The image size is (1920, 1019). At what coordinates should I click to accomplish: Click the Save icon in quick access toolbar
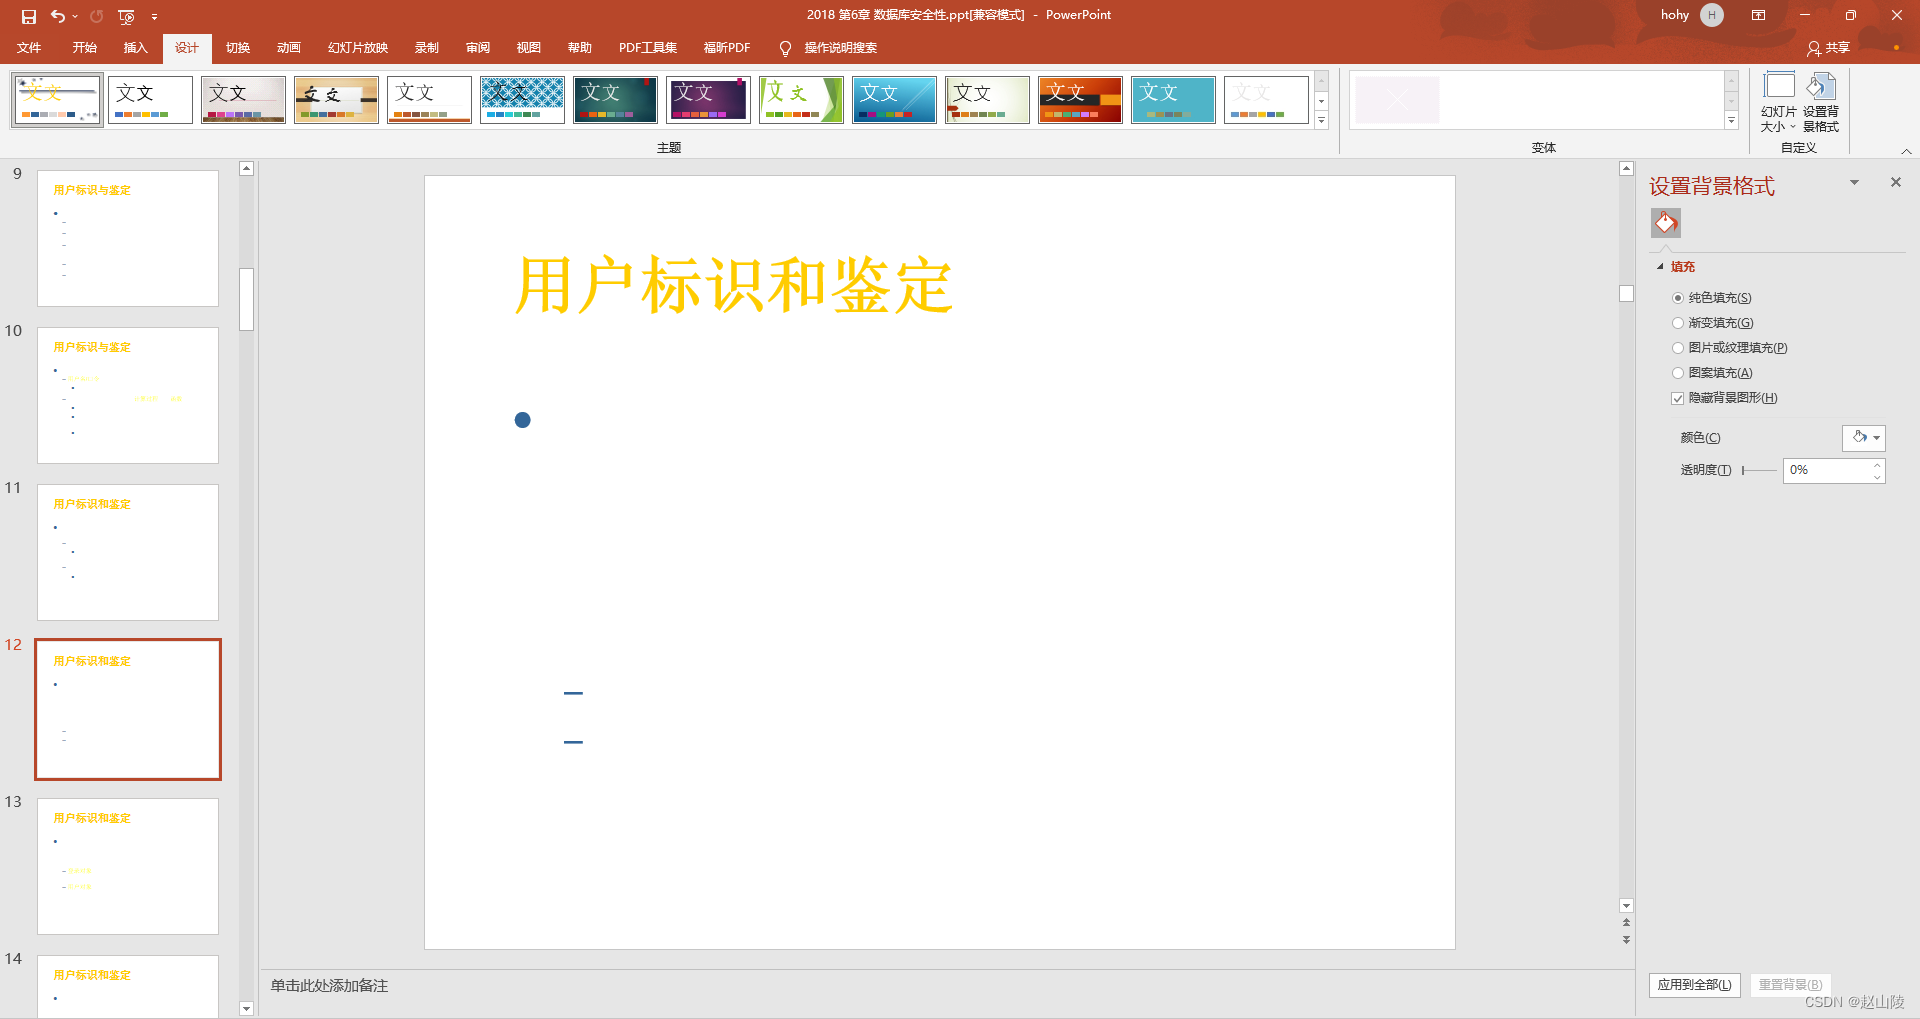[29, 16]
